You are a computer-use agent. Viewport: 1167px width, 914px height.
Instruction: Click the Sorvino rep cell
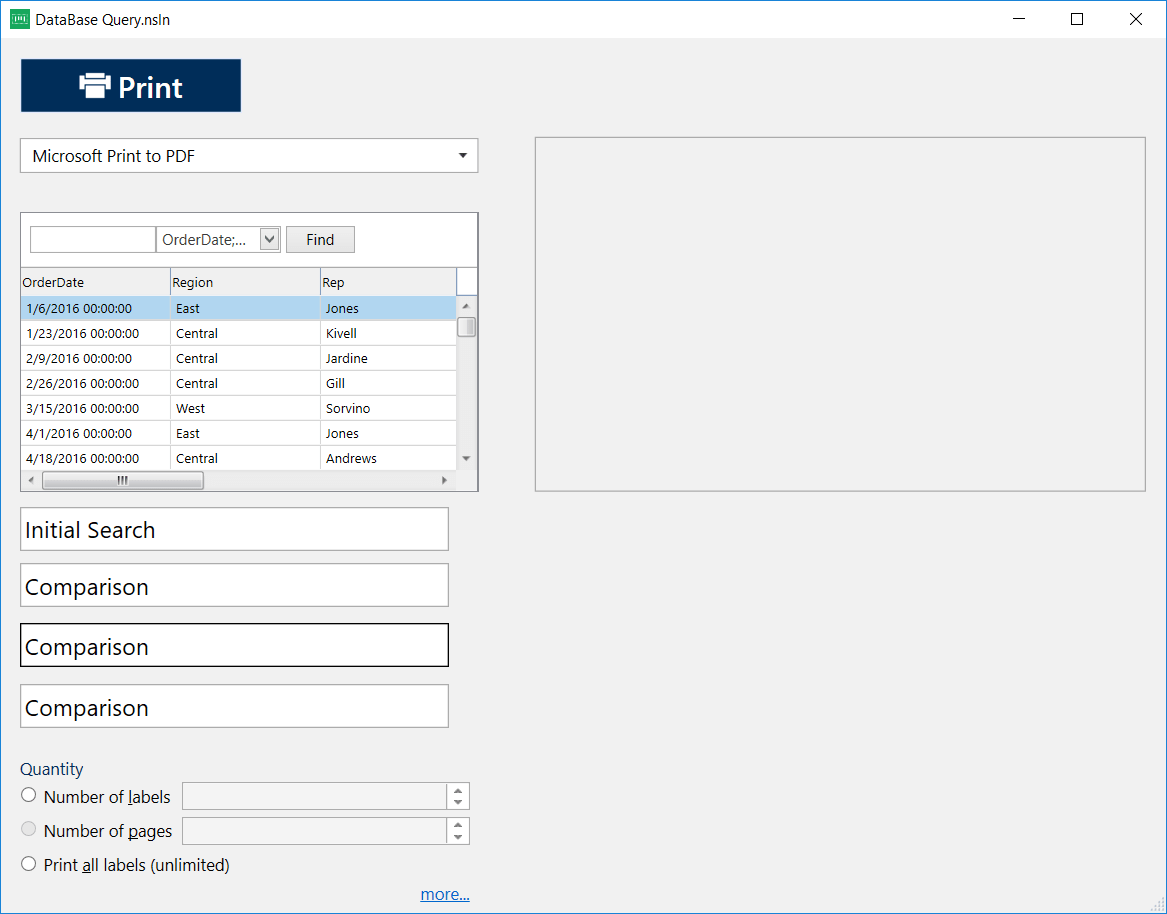click(389, 408)
